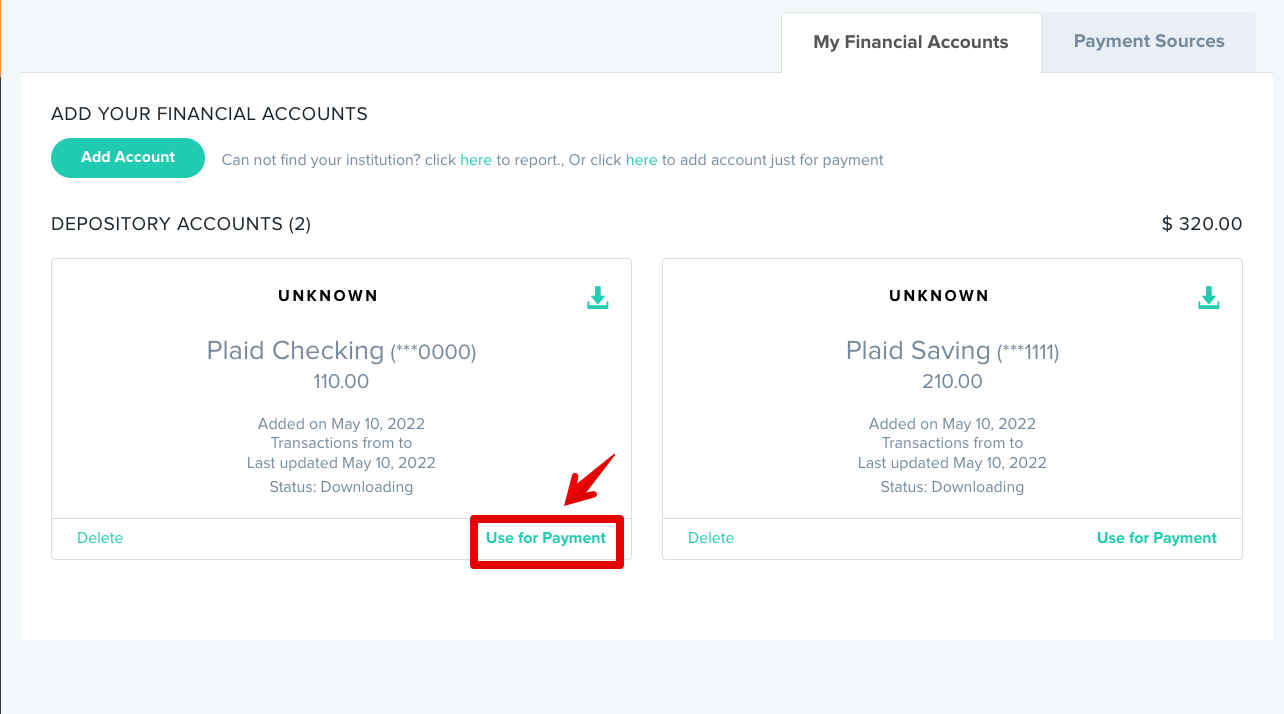The width and height of the screenshot is (1284, 714).
Task: Download transactions for the Plaid Checking account
Action: pos(597,296)
